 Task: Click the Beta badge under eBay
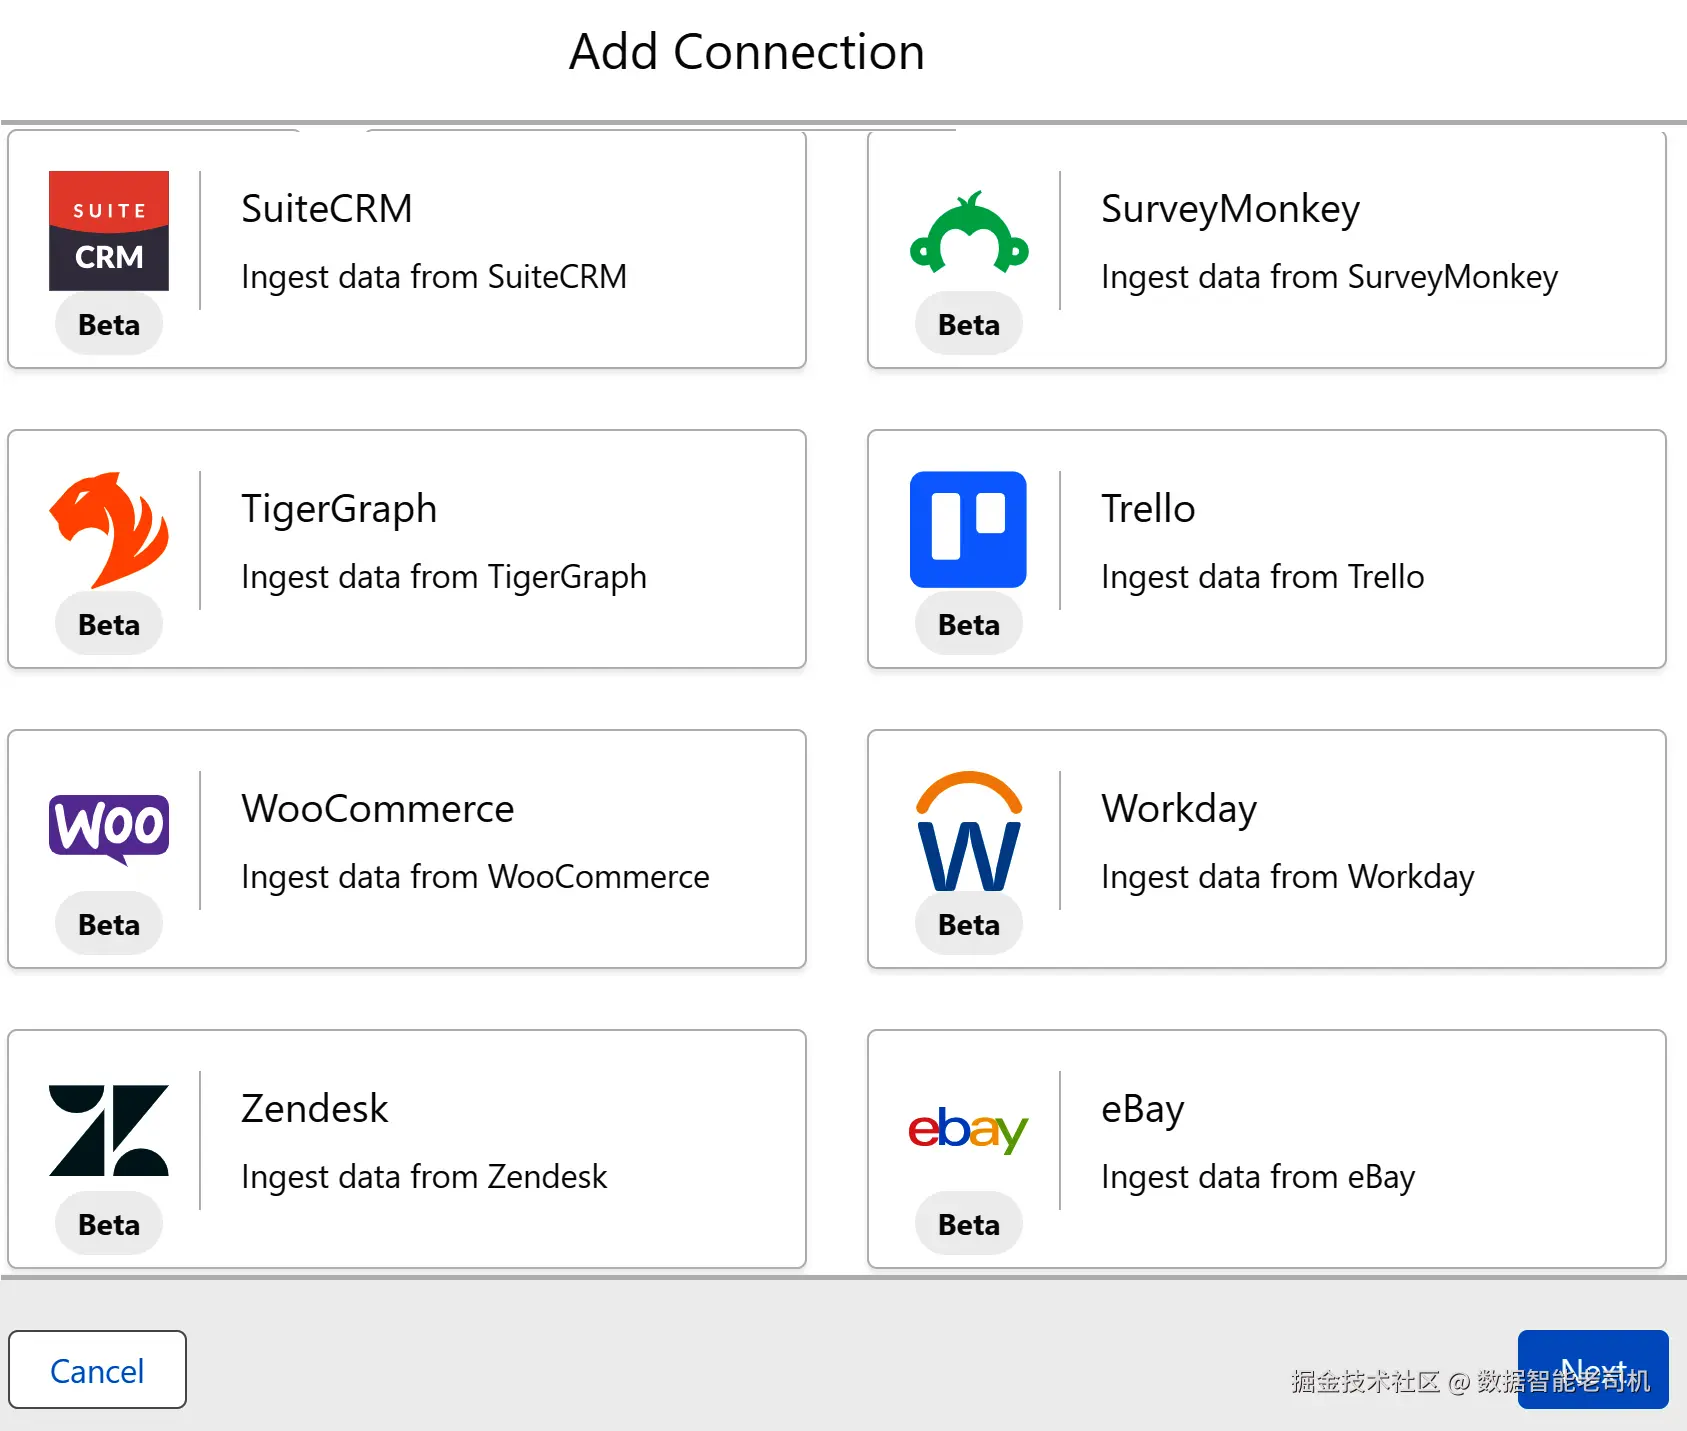(969, 1224)
